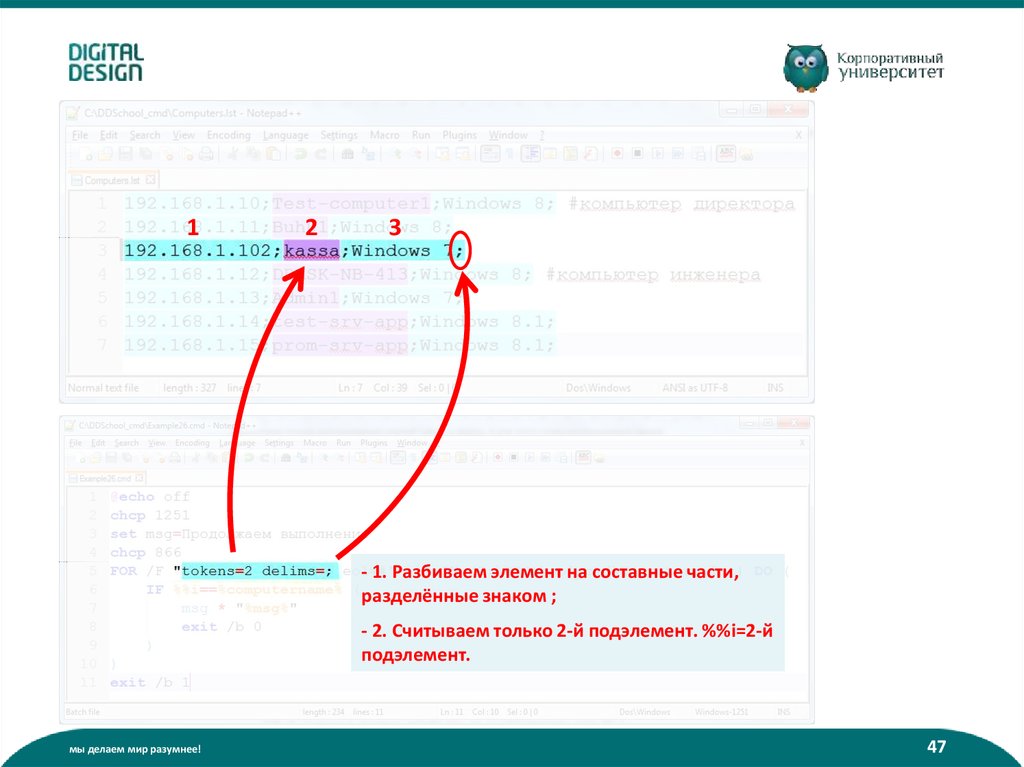Click Zoom Out icon in Computers.lst window
Viewport: 1024px width, 767px height.
click(418, 154)
